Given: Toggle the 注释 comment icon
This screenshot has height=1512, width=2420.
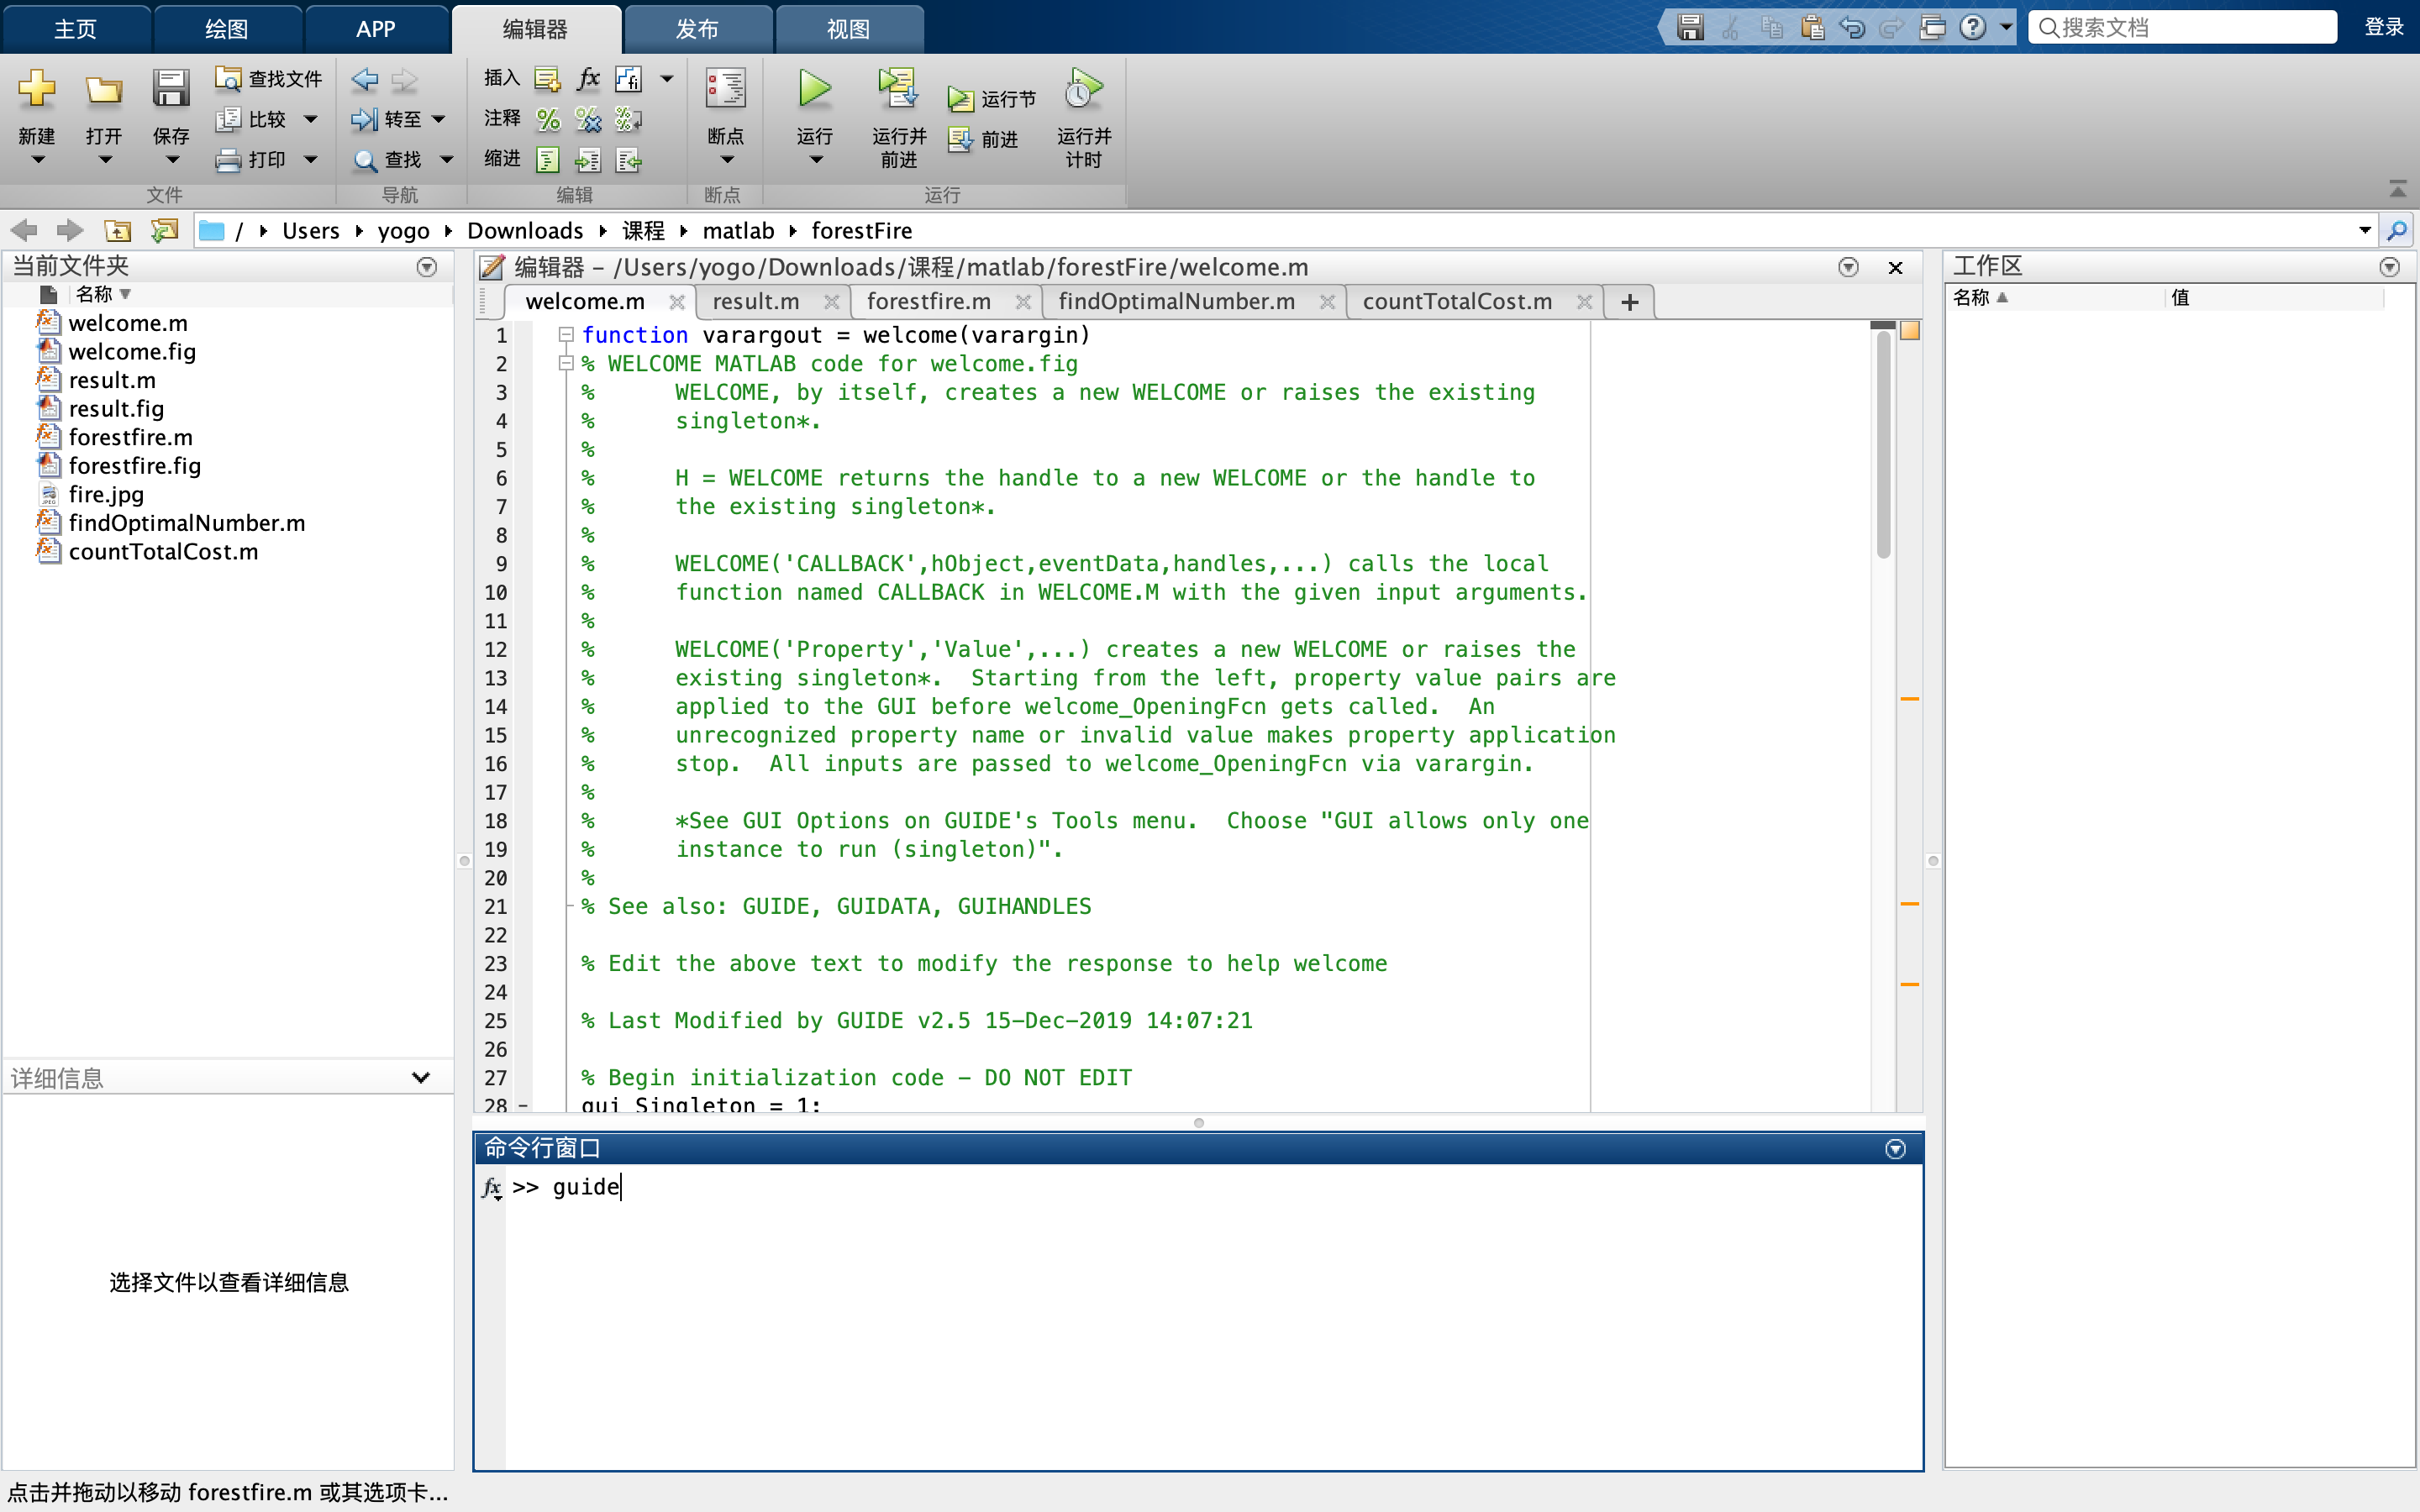Looking at the screenshot, I should (547, 118).
